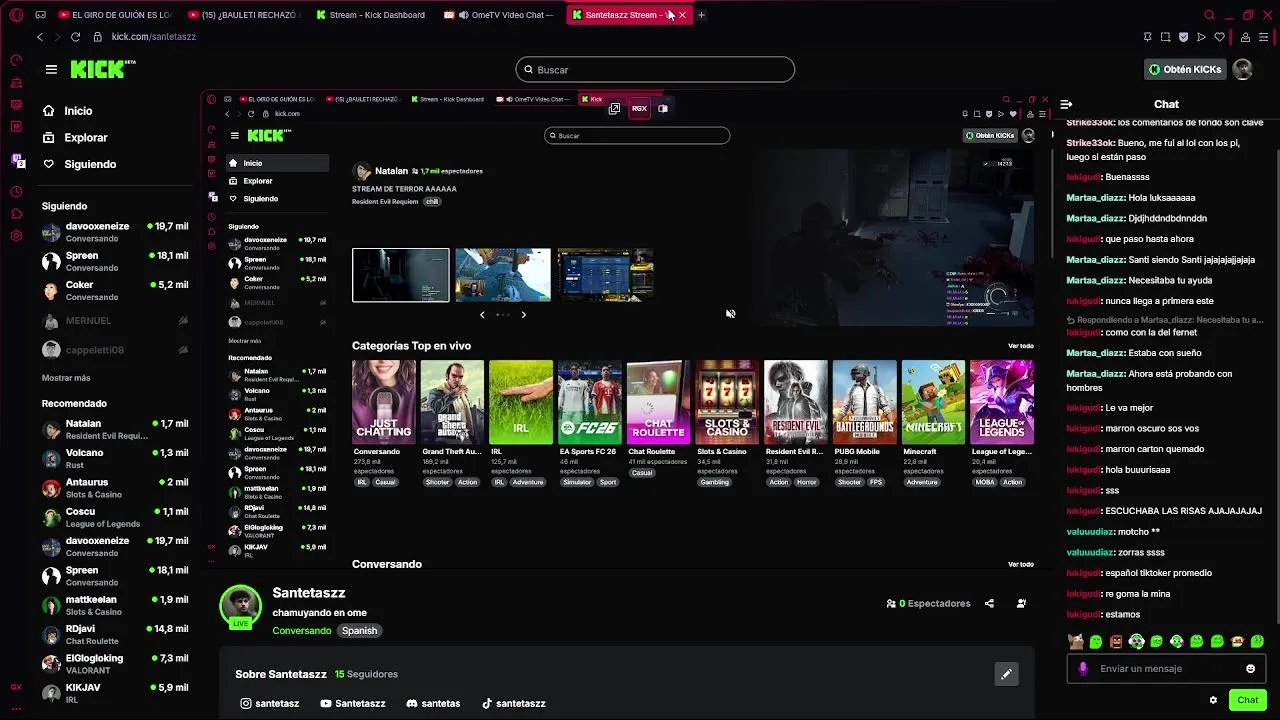Open the user avatar menu in header

tap(1242, 70)
